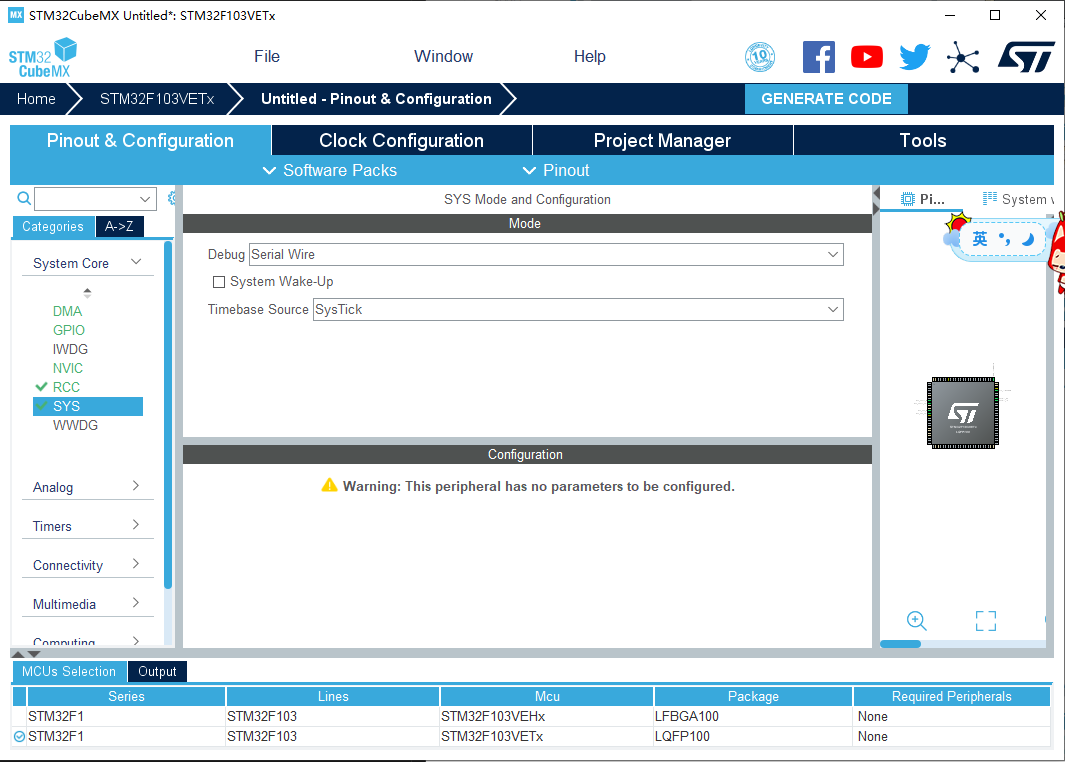The height and width of the screenshot is (762, 1065).
Task: Click the MX icon in title bar
Action: point(16,15)
